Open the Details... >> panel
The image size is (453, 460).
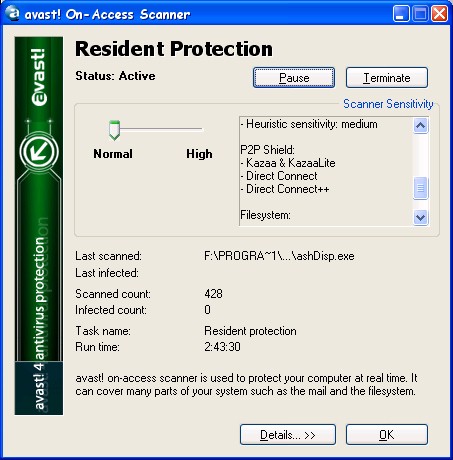pos(288,435)
